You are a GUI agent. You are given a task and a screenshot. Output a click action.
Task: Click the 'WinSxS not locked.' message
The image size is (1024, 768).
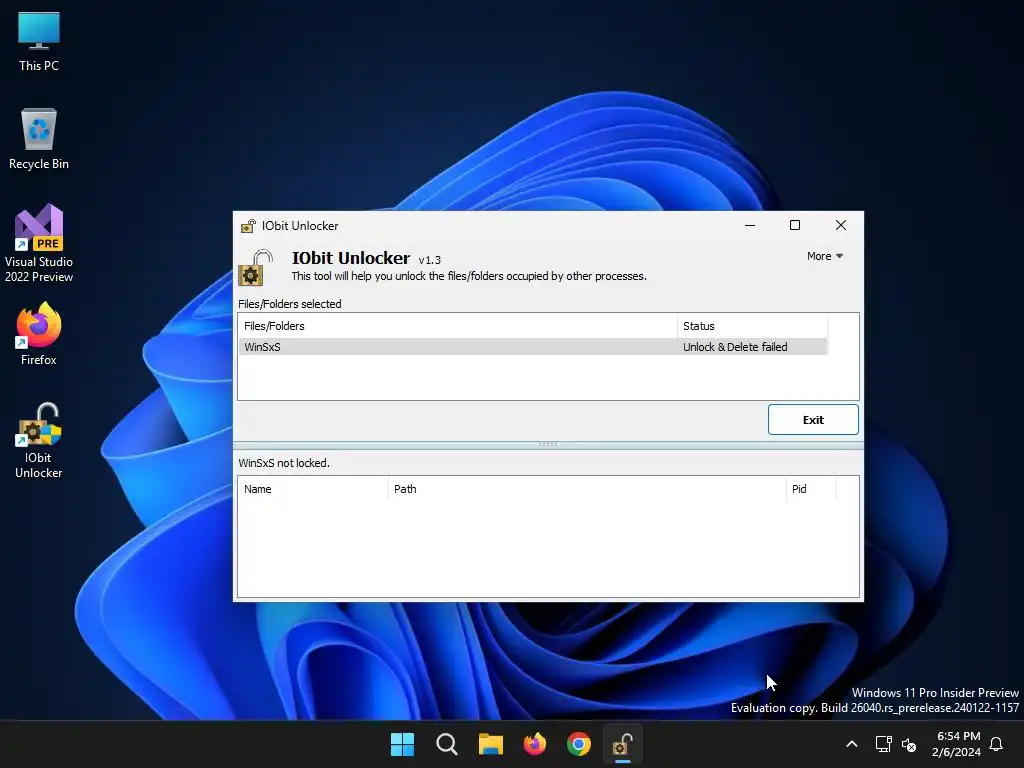(x=284, y=463)
